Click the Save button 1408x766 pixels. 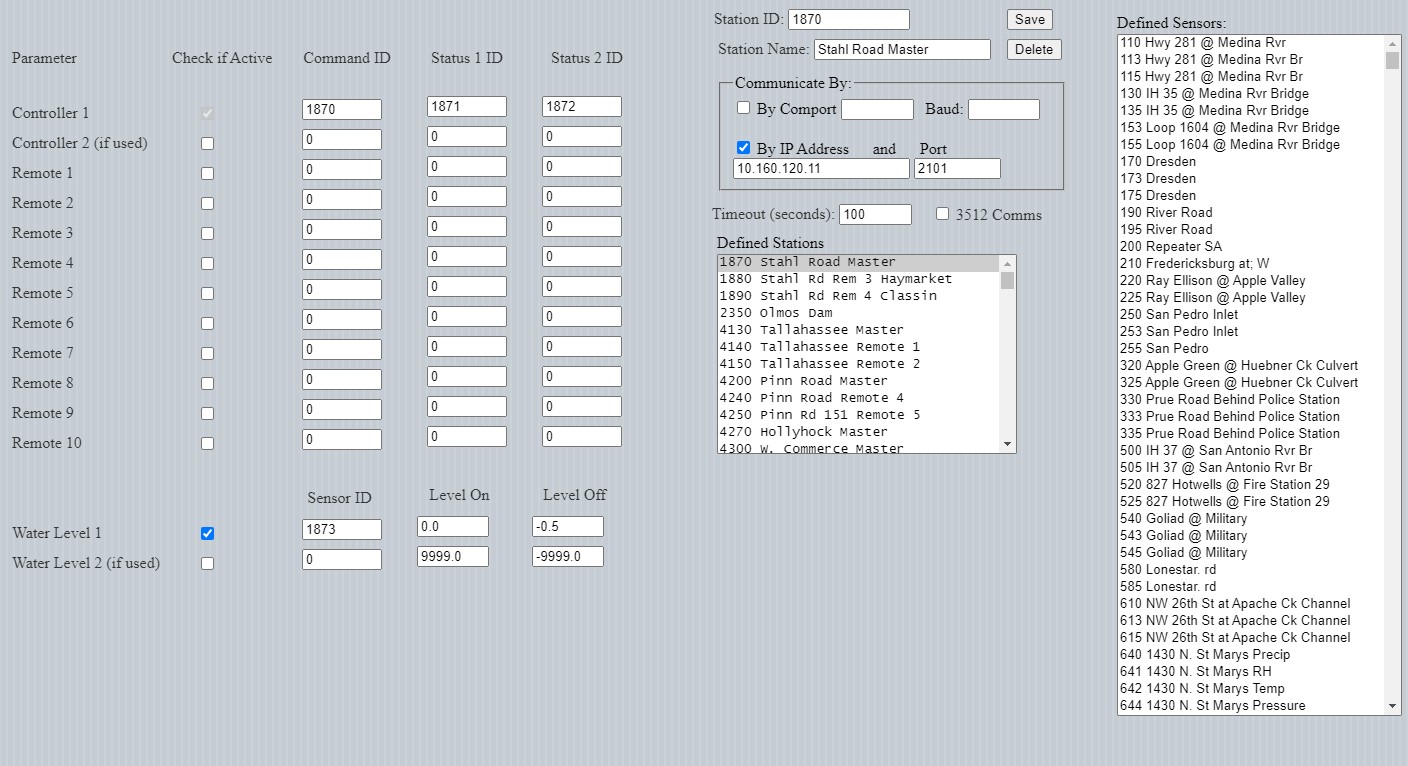point(1029,20)
